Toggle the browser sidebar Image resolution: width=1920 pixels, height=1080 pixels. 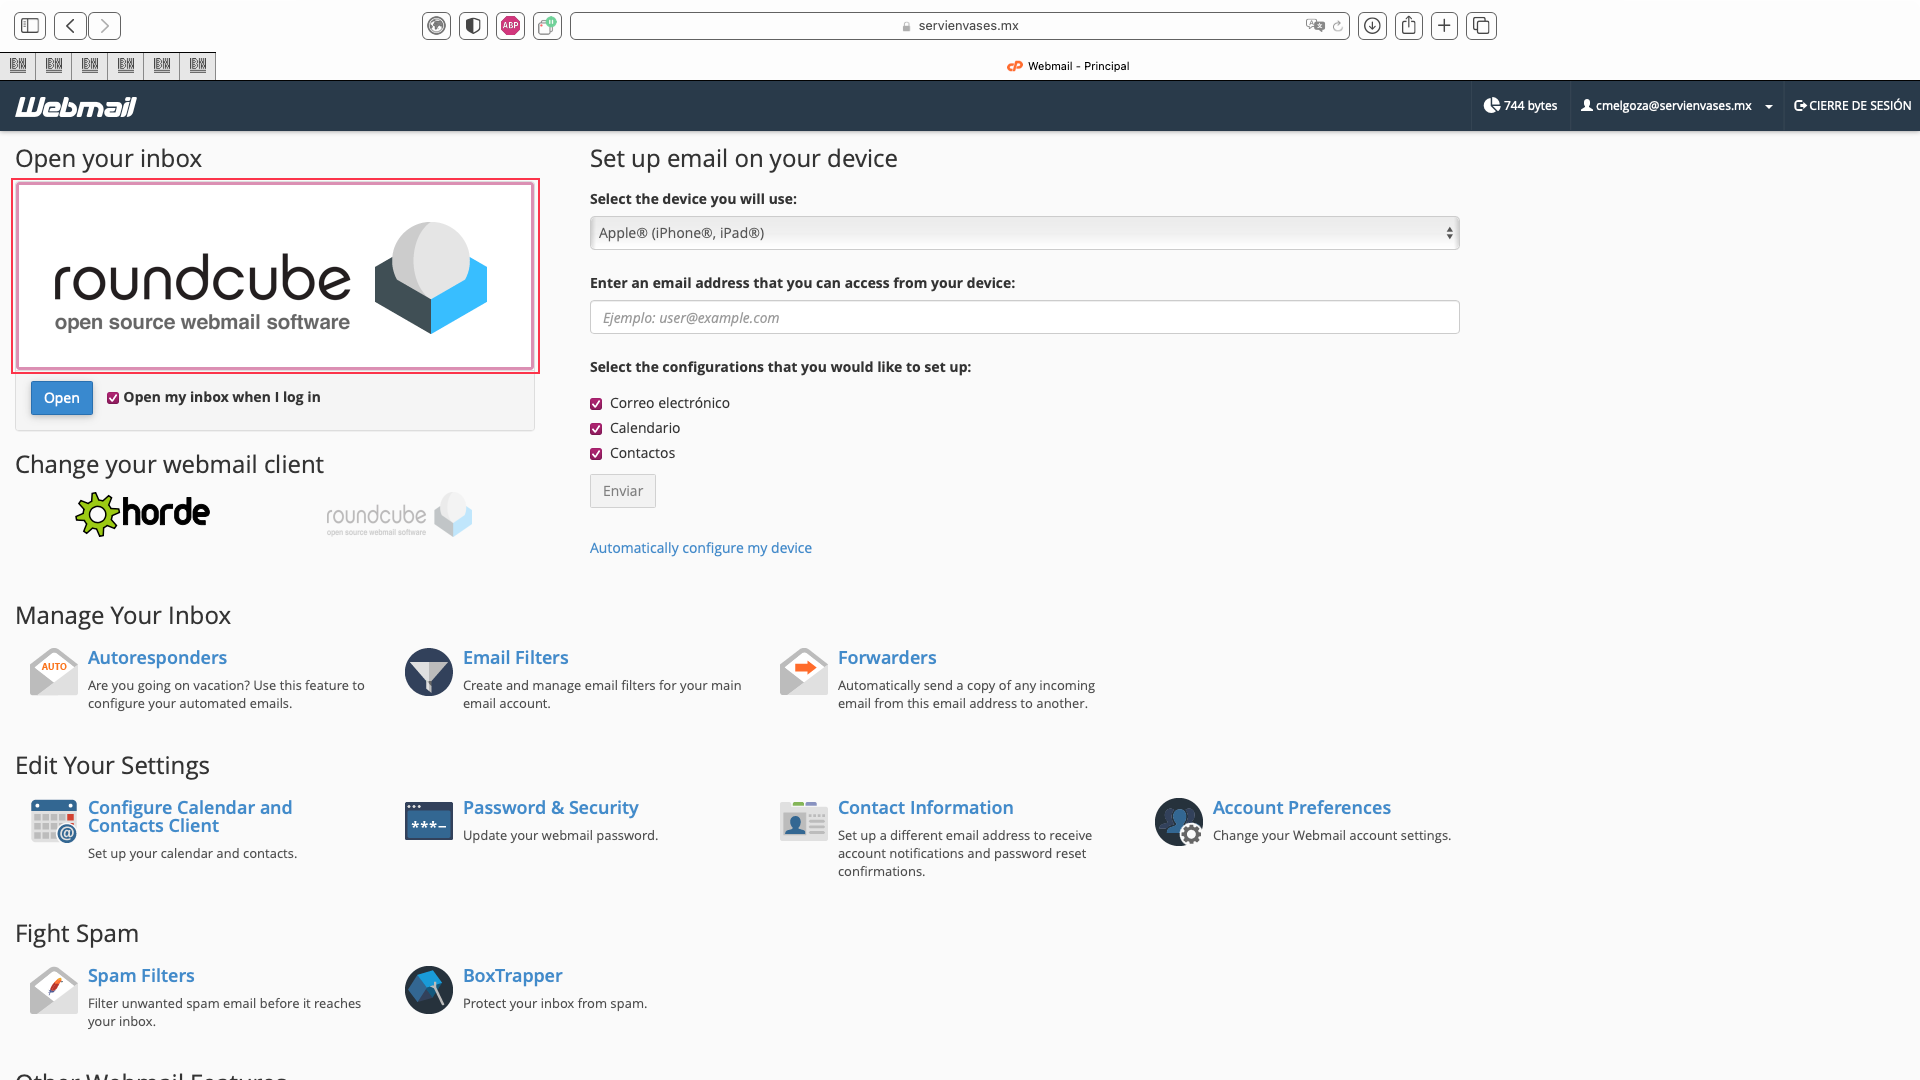[30, 26]
